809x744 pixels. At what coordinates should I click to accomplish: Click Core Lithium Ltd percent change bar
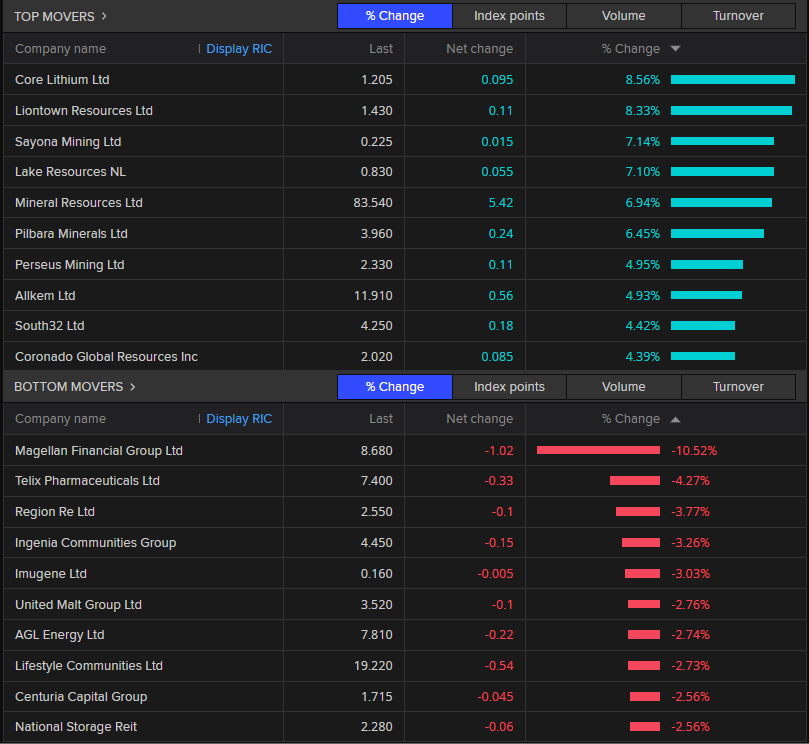(733, 79)
